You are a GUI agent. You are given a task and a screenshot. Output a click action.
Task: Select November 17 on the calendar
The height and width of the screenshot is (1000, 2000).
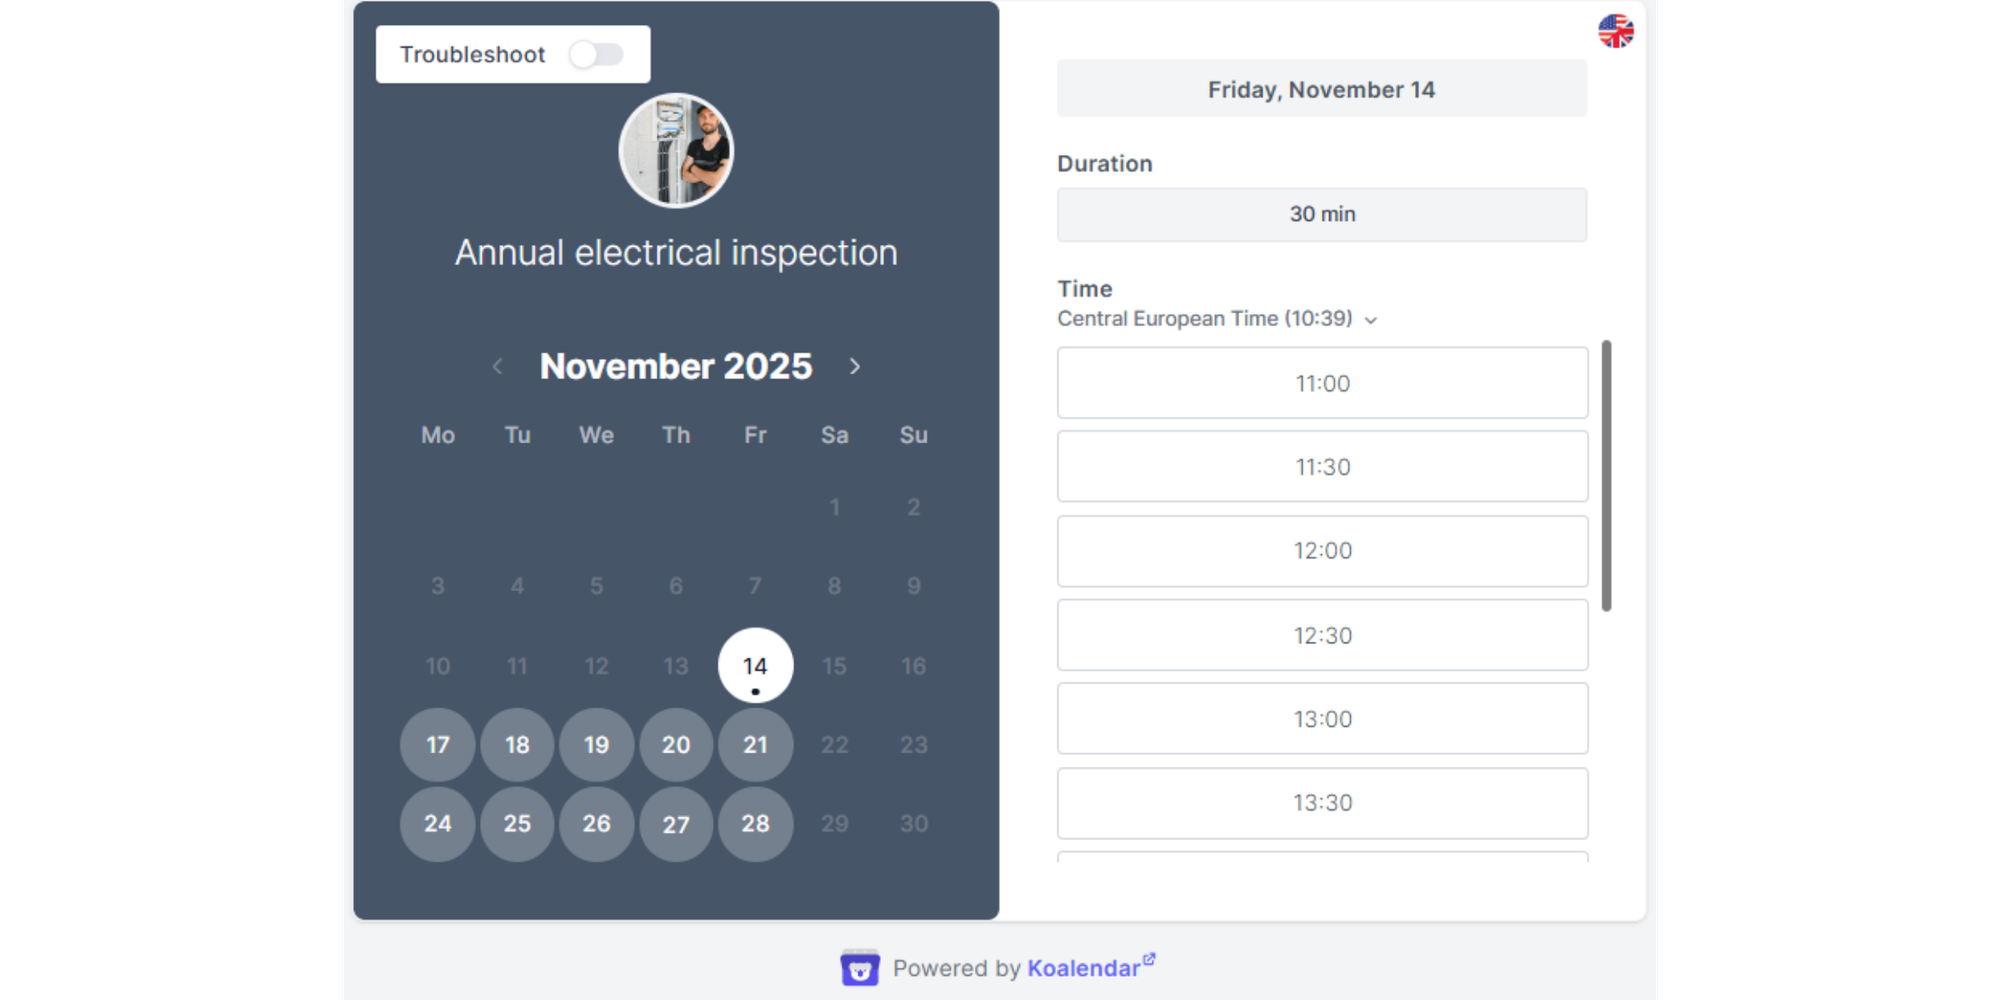tap(437, 744)
